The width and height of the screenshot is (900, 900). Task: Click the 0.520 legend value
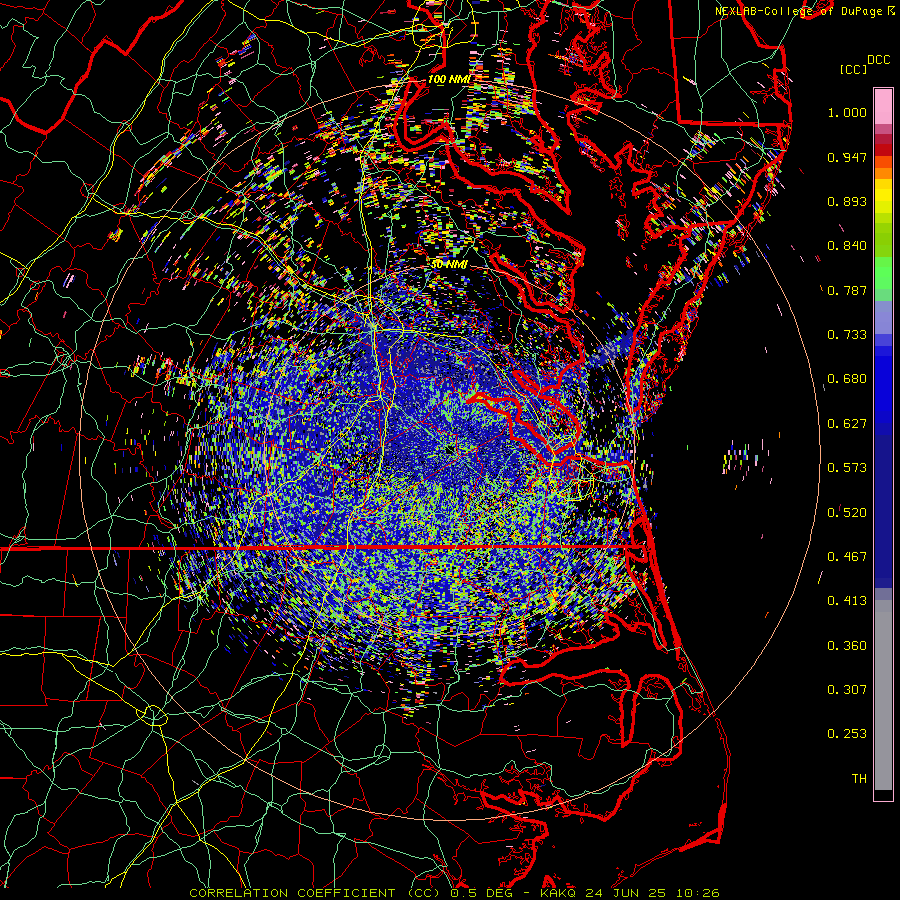point(847,513)
